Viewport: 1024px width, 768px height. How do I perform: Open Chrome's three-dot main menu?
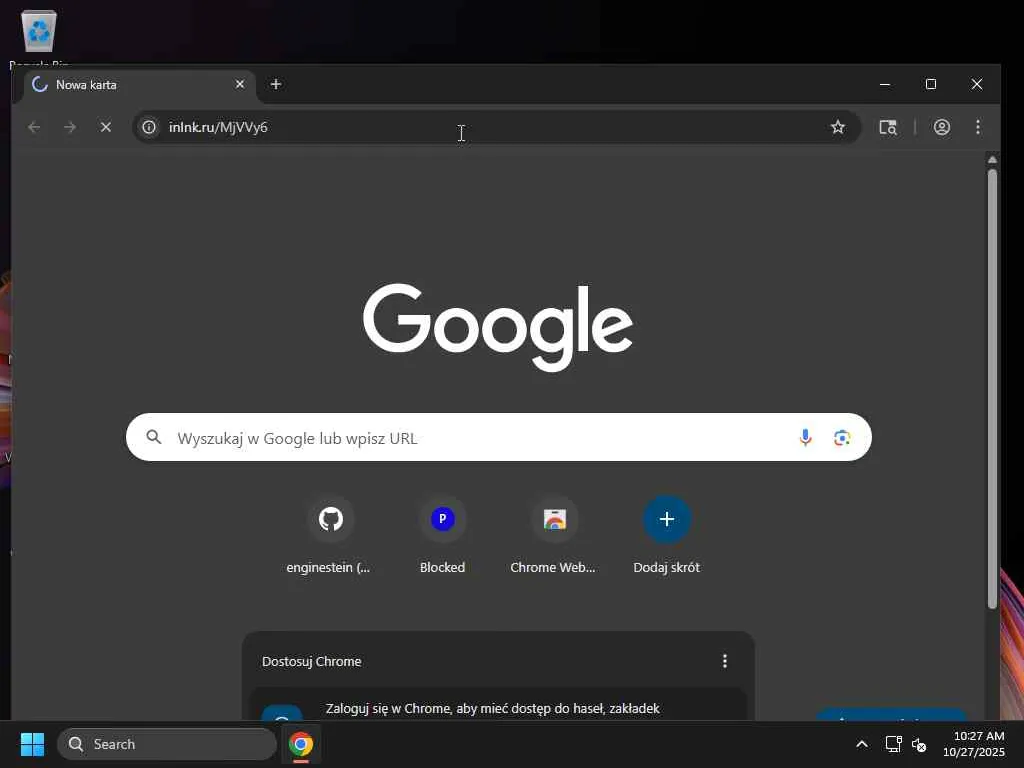pyautogui.click(x=978, y=127)
